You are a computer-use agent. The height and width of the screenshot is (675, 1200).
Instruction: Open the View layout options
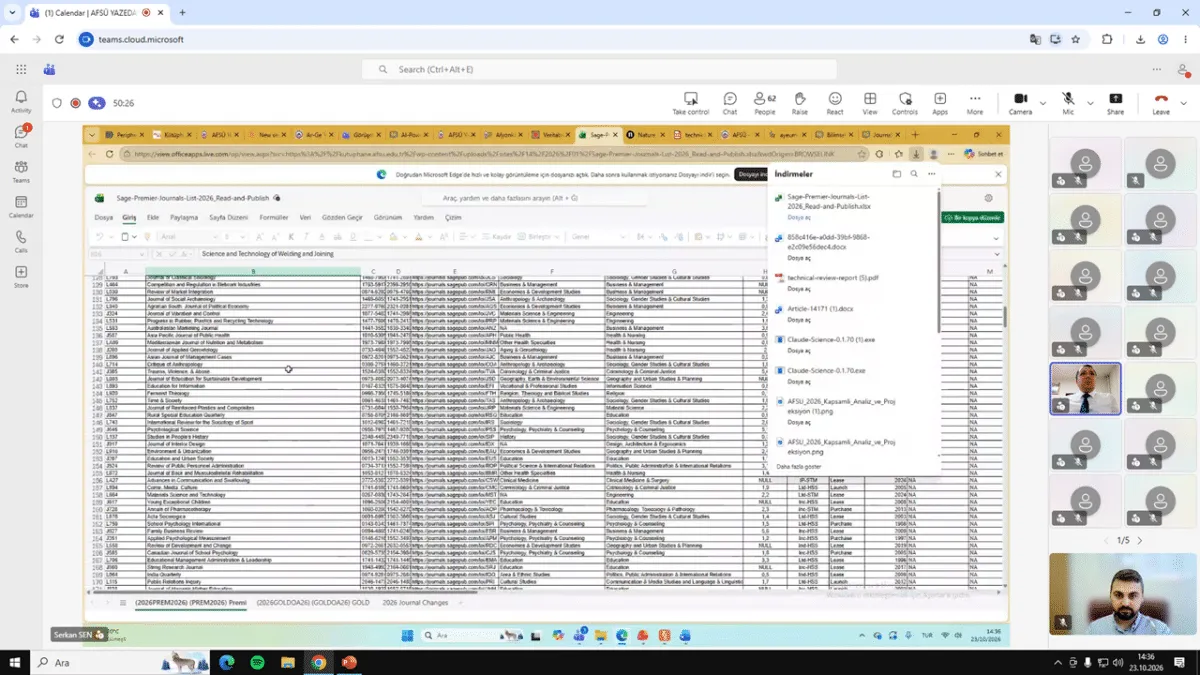pos(870,103)
